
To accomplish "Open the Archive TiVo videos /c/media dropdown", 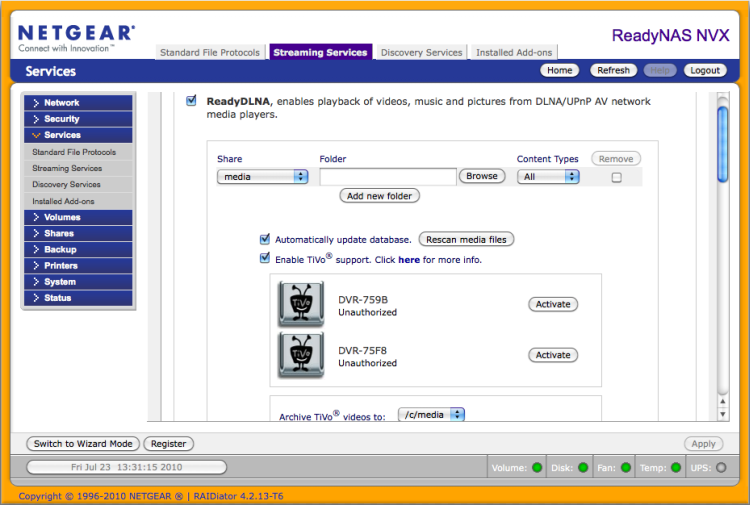I will (x=431, y=415).
